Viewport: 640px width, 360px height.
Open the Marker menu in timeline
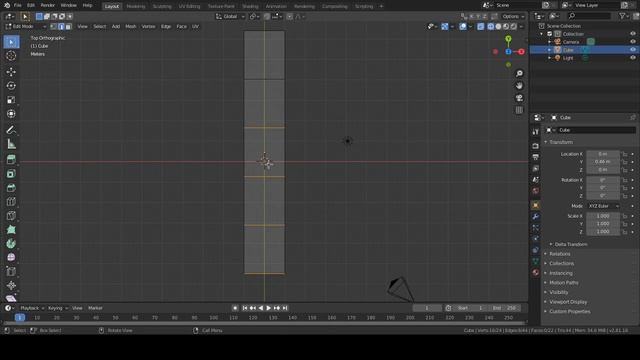coord(95,308)
